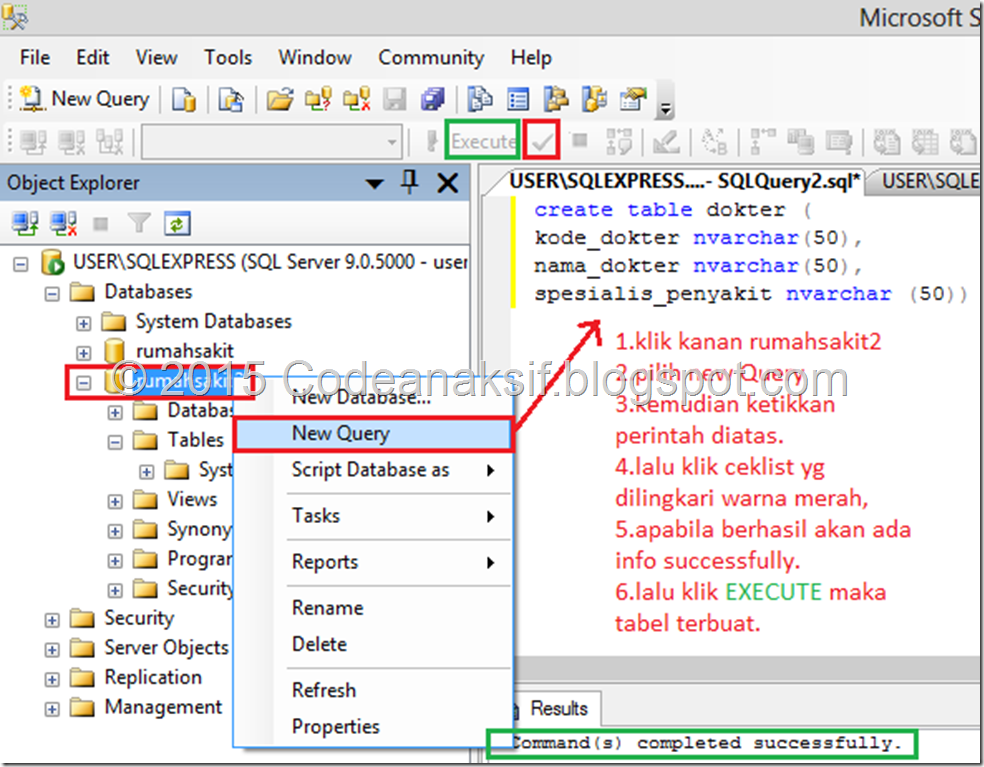984x767 pixels.
Task: Collapse the Databases folder
Action: tap(52, 293)
